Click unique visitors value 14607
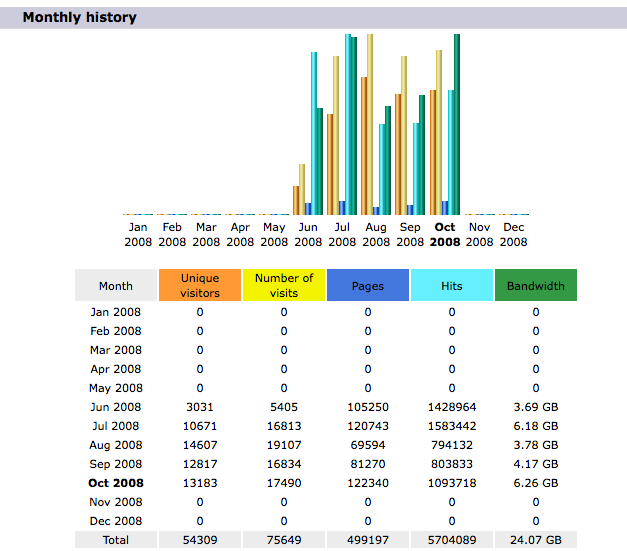 pyautogui.click(x=200, y=445)
